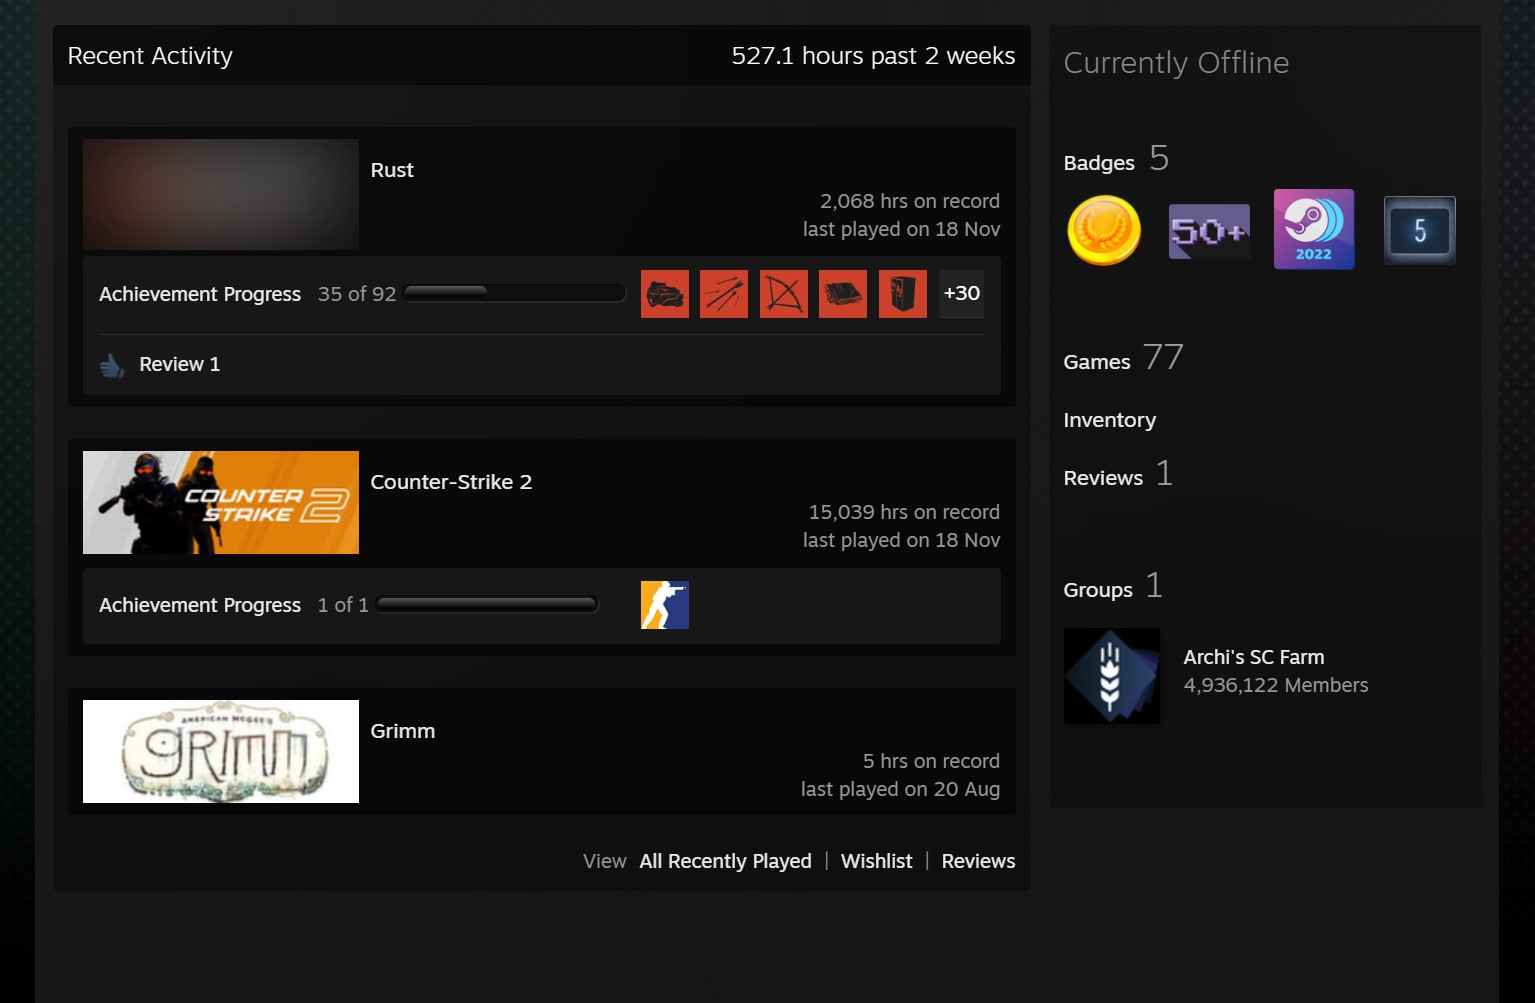Screen dimensions: 1535x1003
Task: Click the Rust achievement progress bar
Action: pos(514,292)
